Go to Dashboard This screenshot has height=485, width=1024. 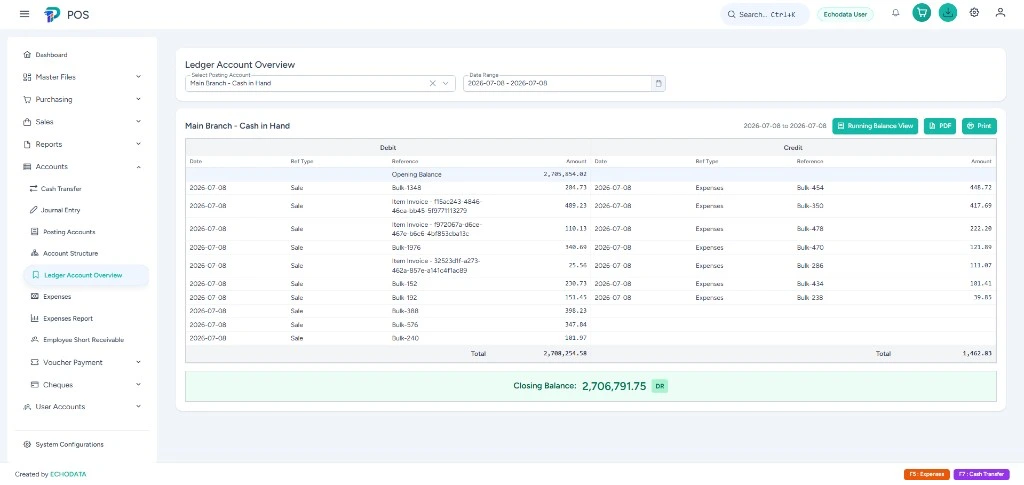click(51, 55)
